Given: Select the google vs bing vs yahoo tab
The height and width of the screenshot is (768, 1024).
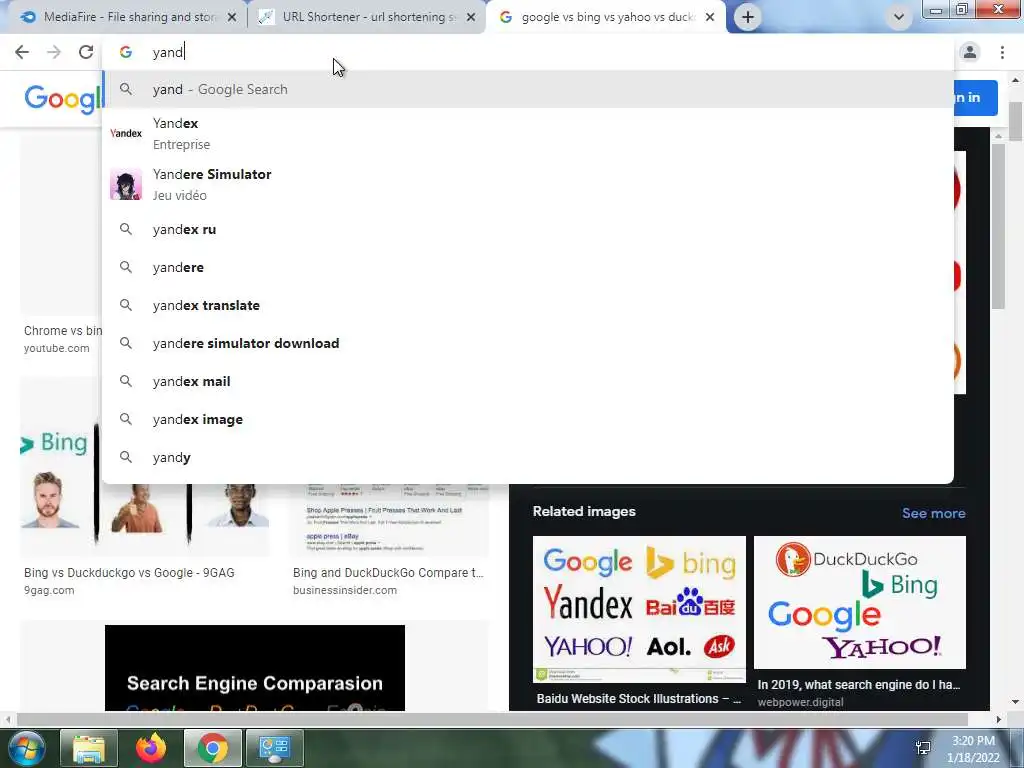Looking at the screenshot, I should [604, 17].
